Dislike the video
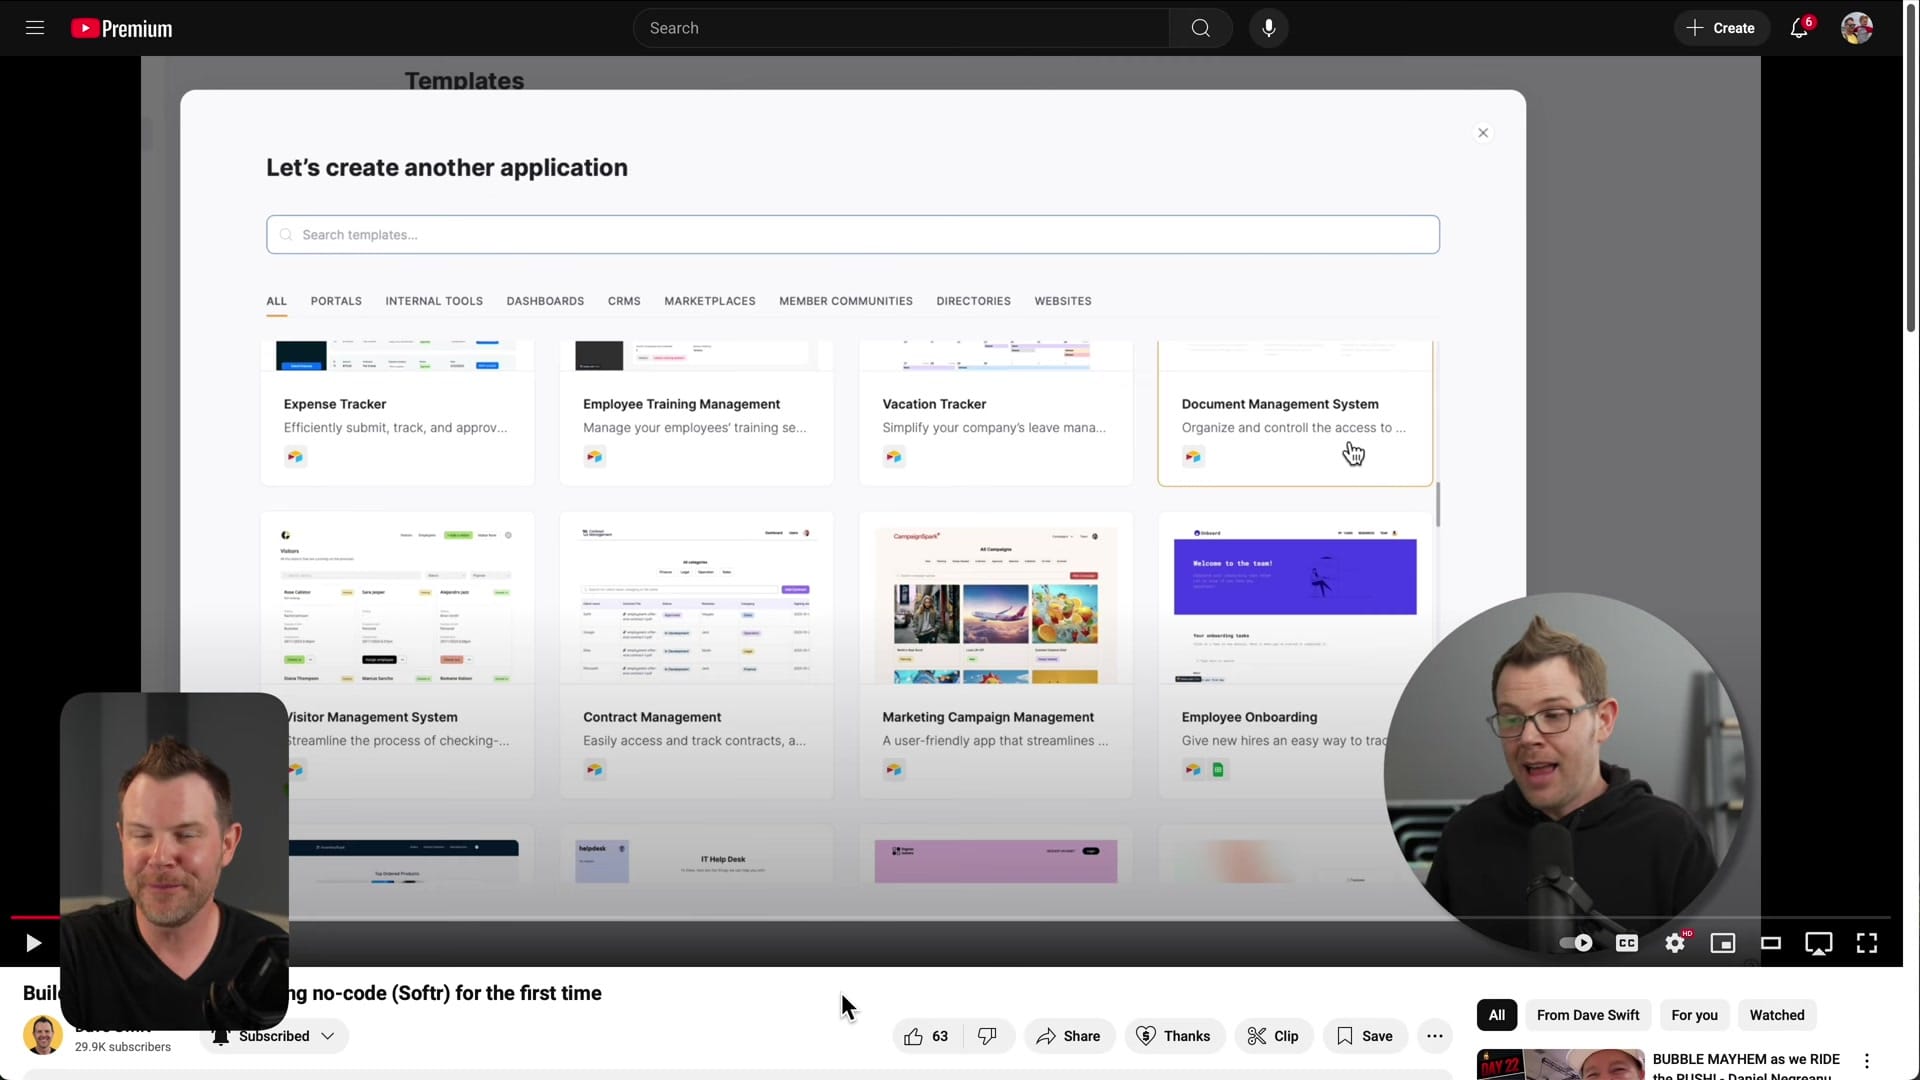 click(x=987, y=1036)
